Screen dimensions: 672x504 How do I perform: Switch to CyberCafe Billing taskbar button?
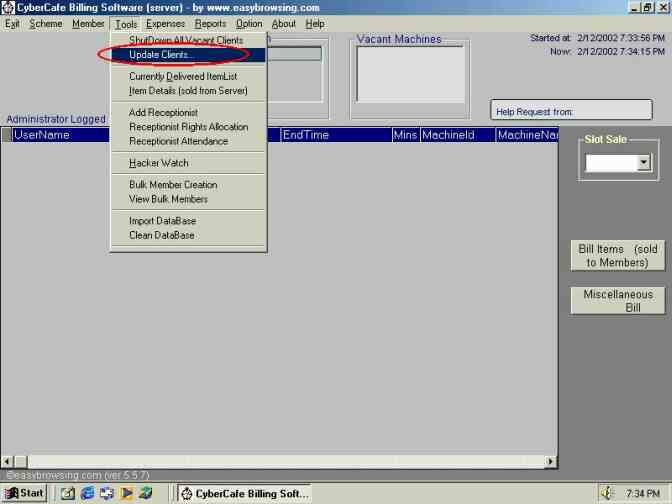pyautogui.click(x=244, y=493)
